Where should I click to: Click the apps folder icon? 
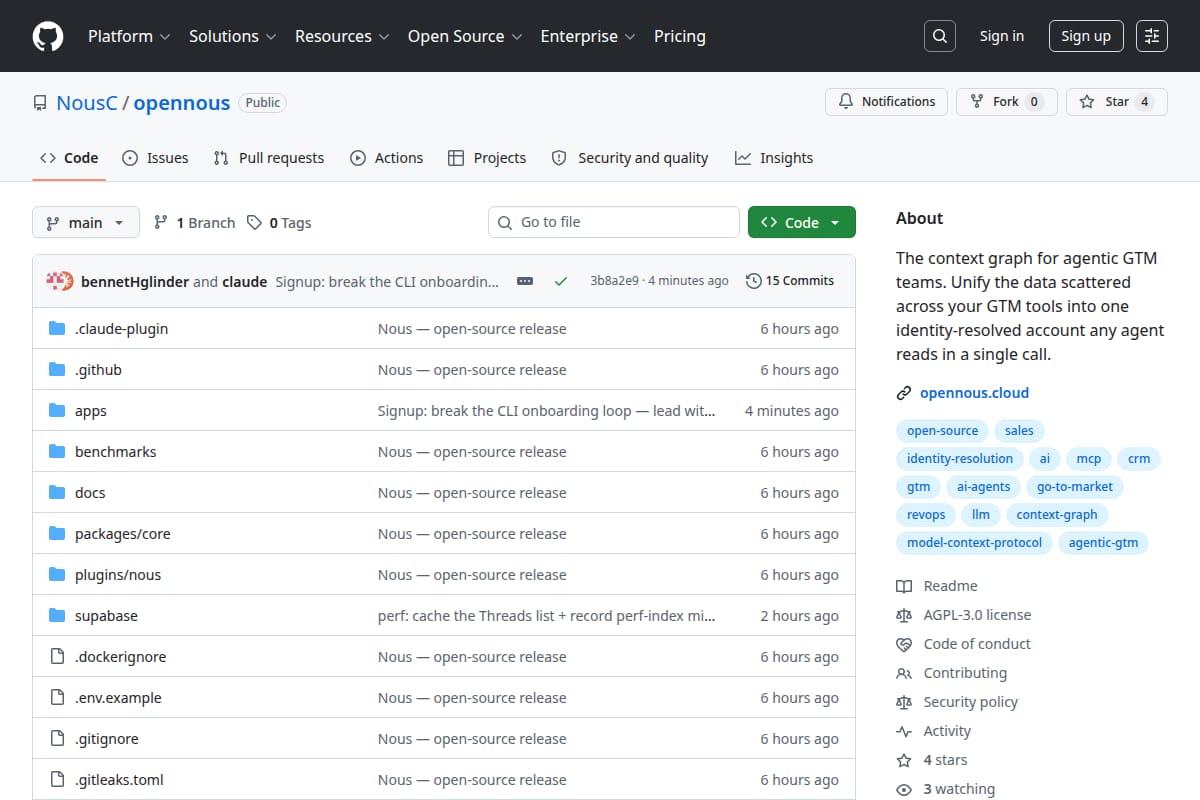pos(57,411)
